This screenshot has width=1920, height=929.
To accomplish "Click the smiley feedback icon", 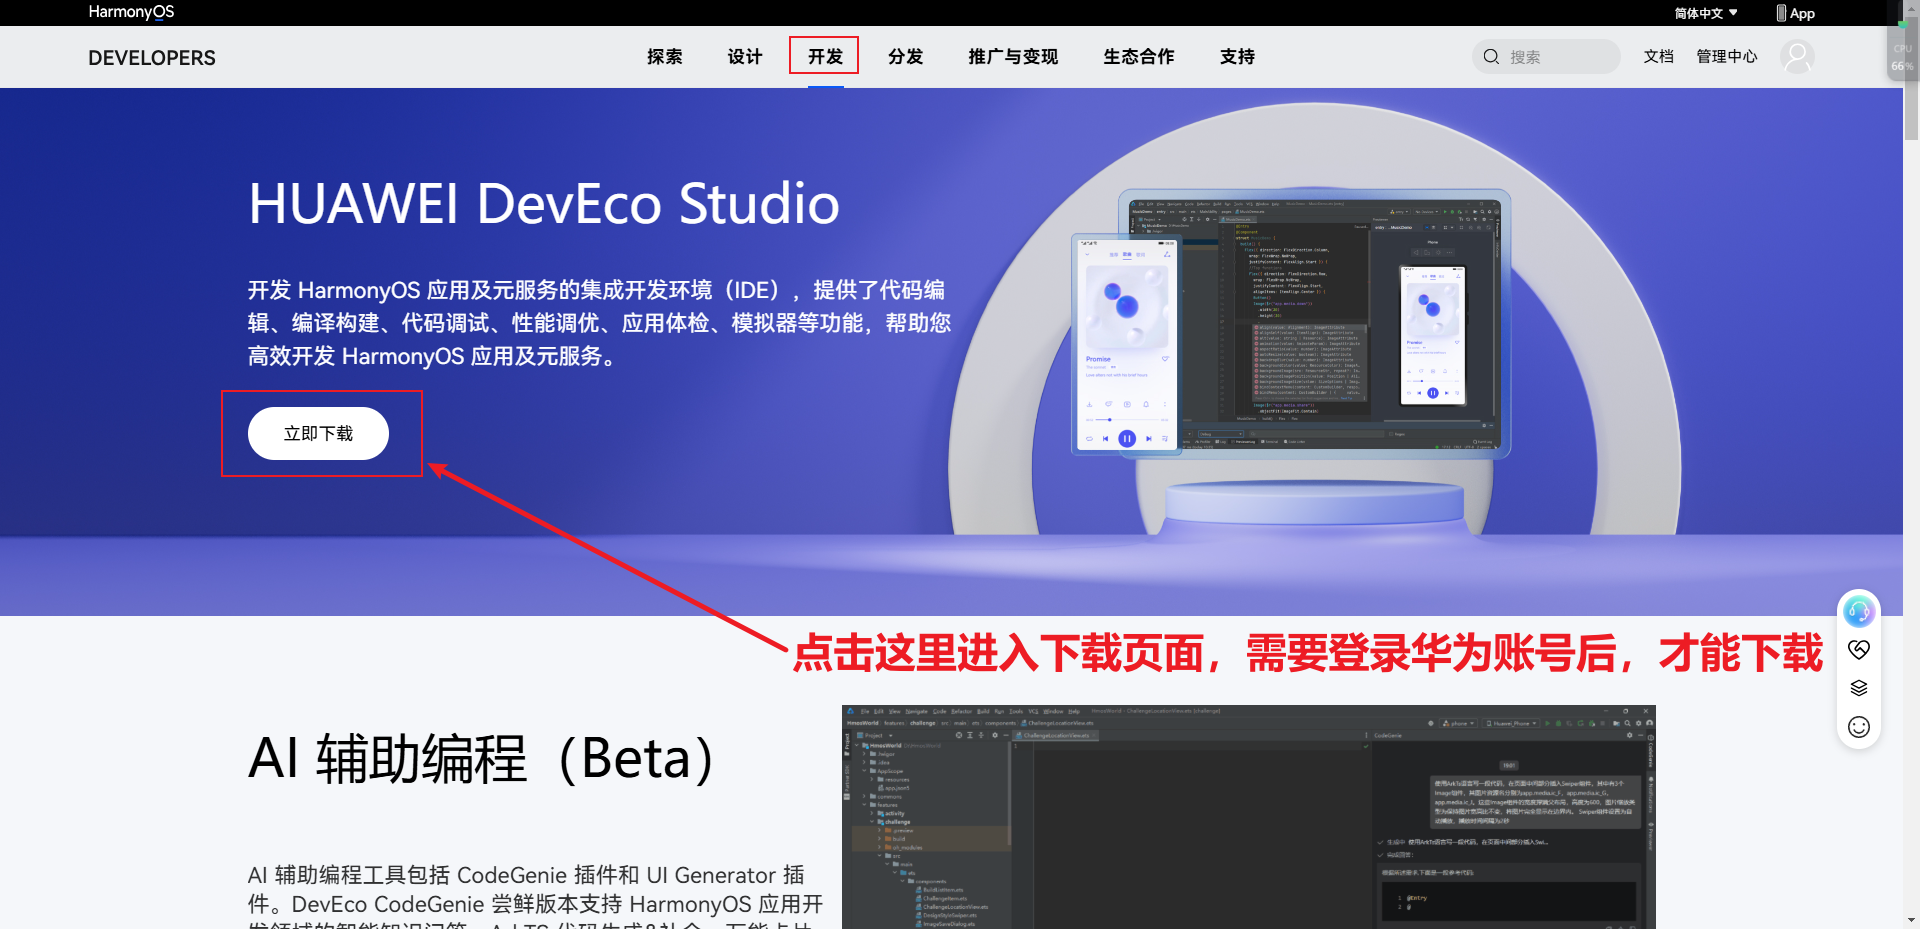I will (x=1858, y=727).
